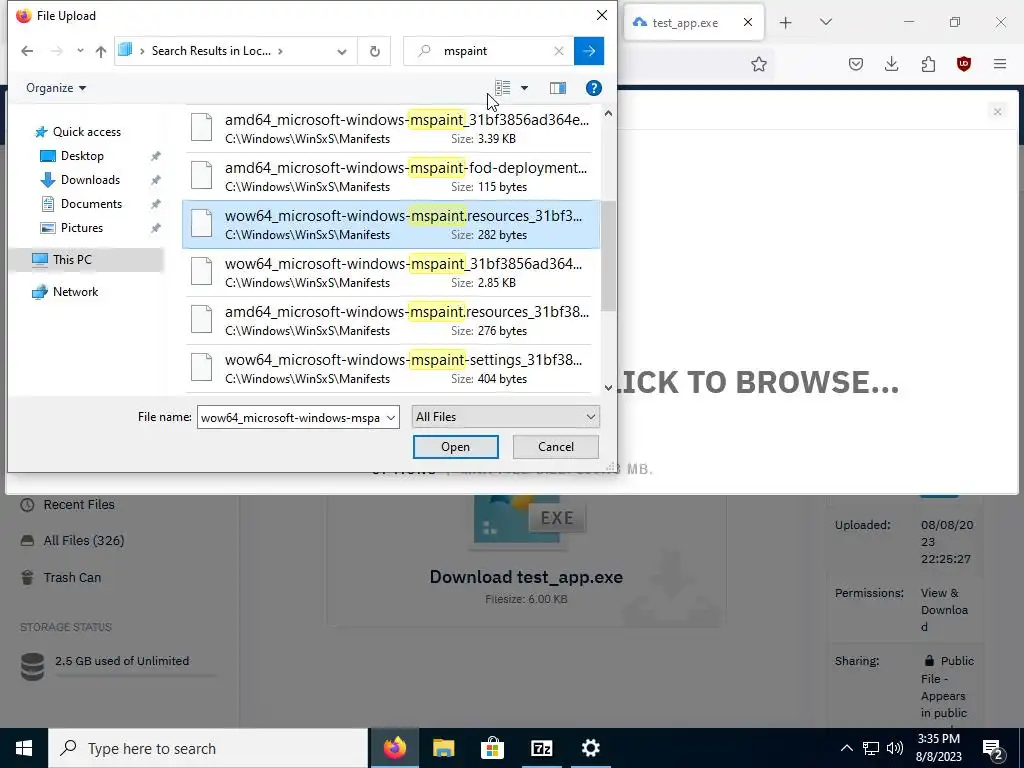
Task: Expand address bar history dropdown
Action: [x=342, y=52]
